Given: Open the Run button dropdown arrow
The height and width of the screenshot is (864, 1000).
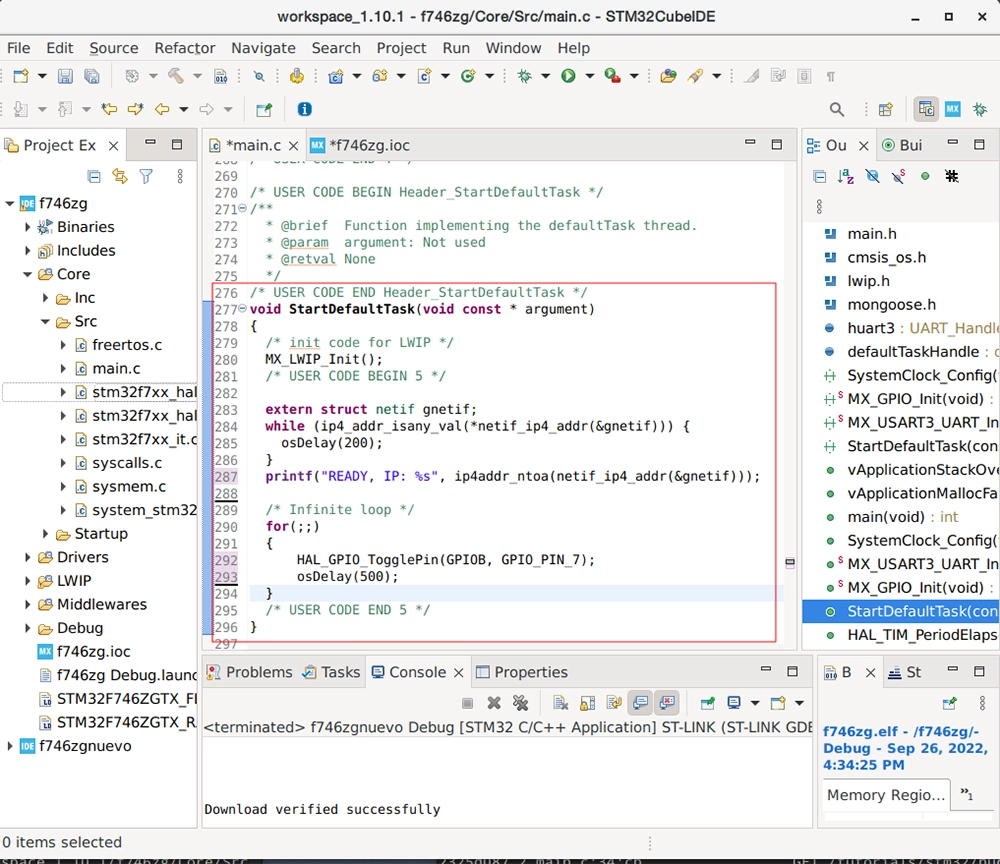Looking at the screenshot, I should [589, 76].
